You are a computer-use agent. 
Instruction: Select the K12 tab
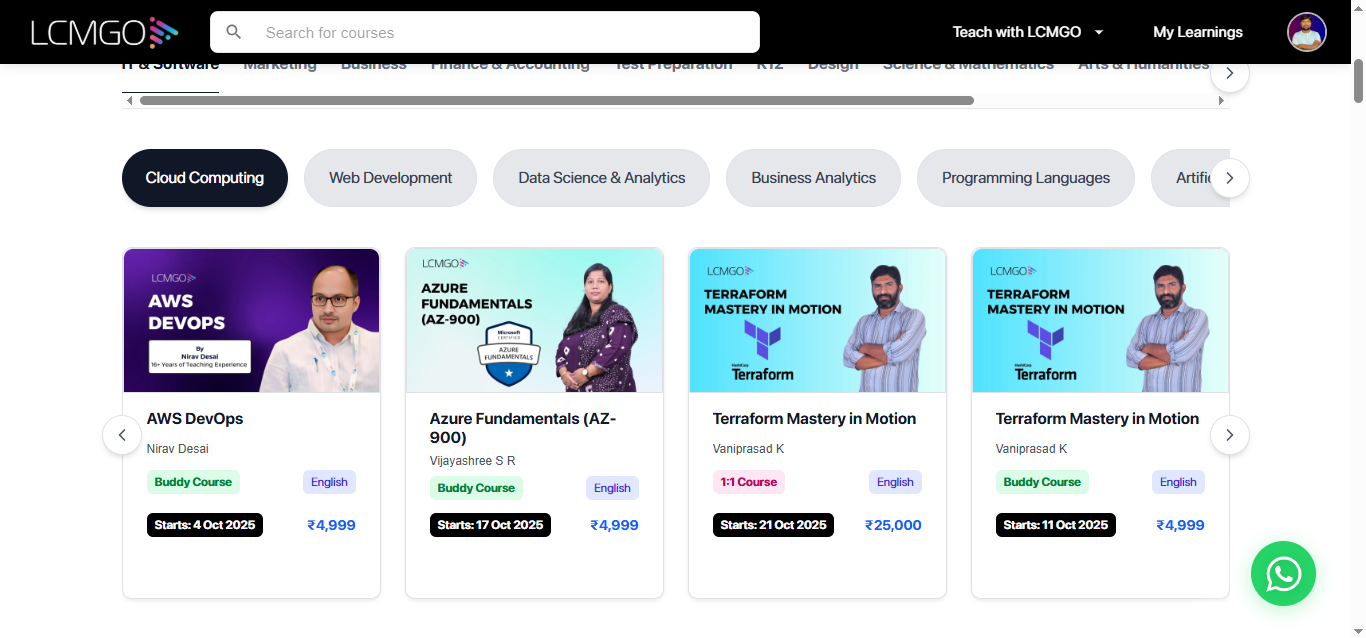(x=770, y=69)
